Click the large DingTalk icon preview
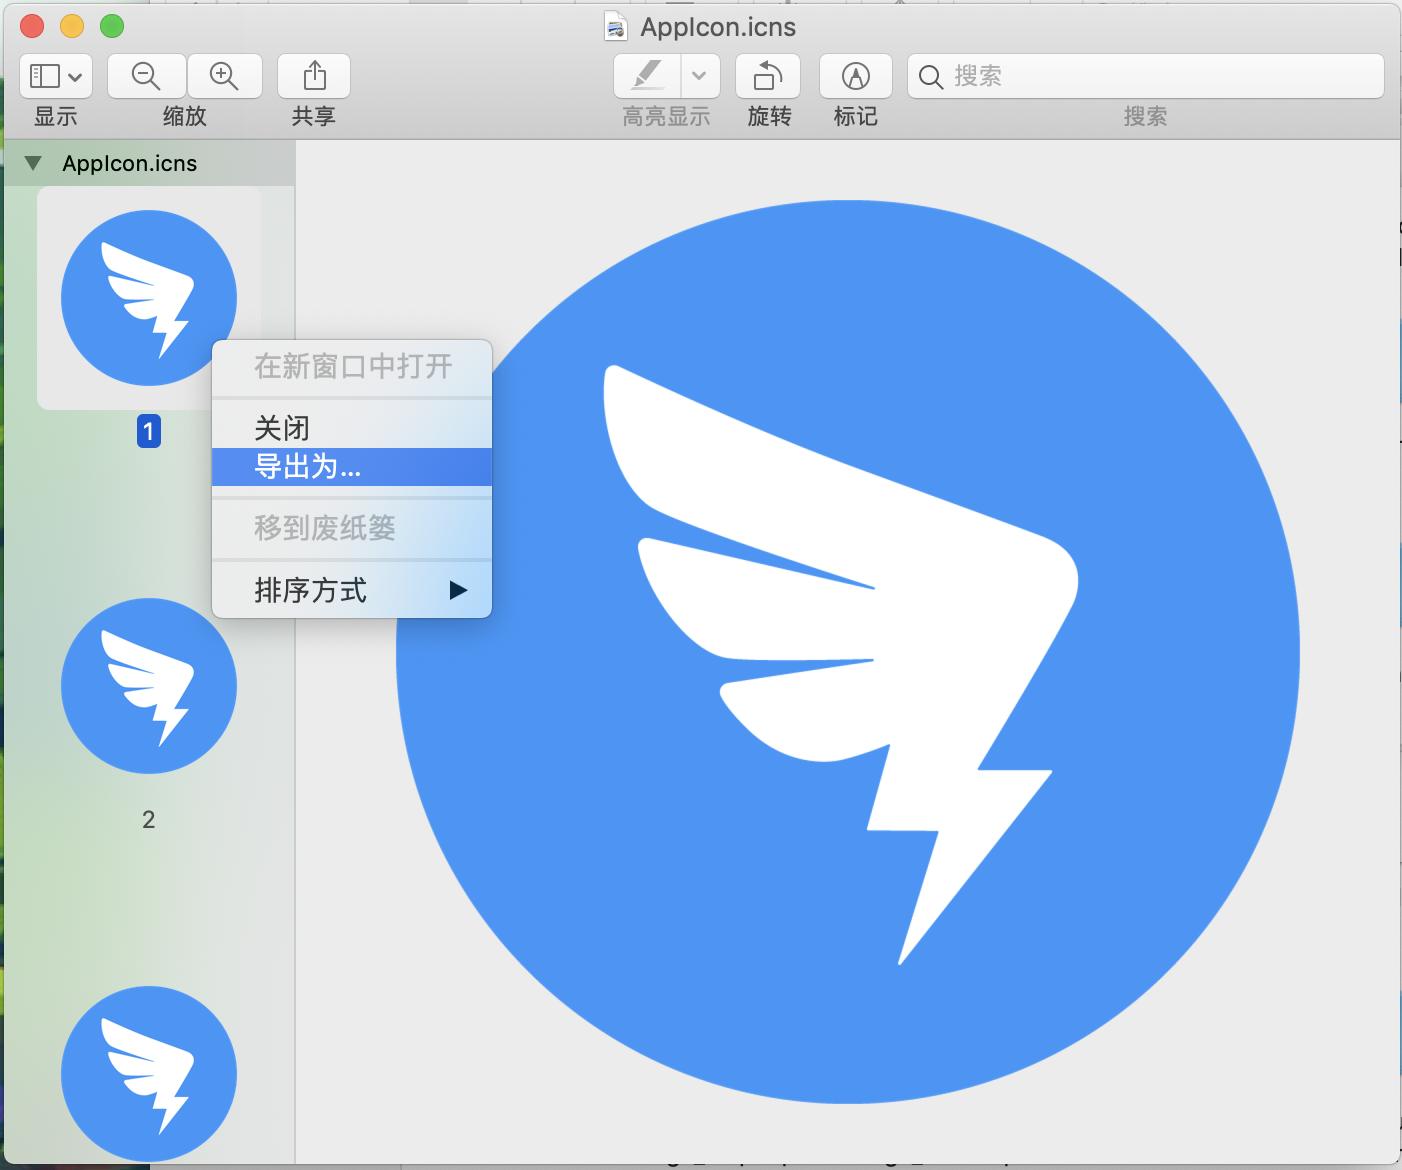The height and width of the screenshot is (1170, 1402). 848,652
